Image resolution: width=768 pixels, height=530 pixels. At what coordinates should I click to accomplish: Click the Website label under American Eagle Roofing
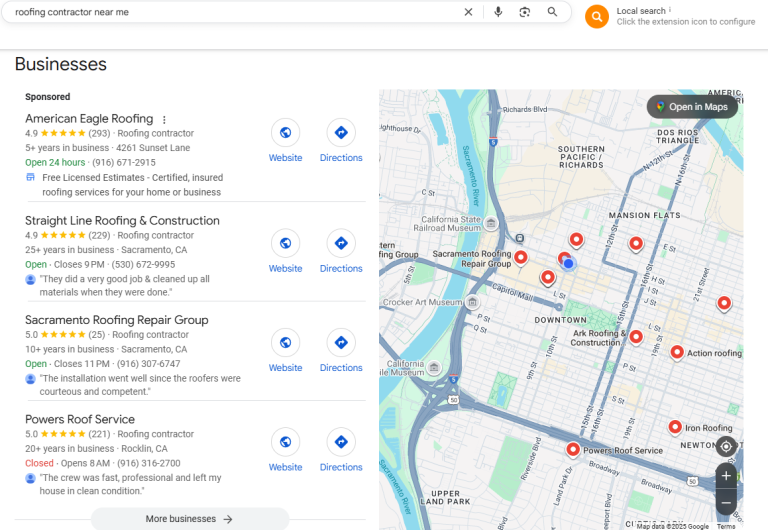[x=286, y=158]
